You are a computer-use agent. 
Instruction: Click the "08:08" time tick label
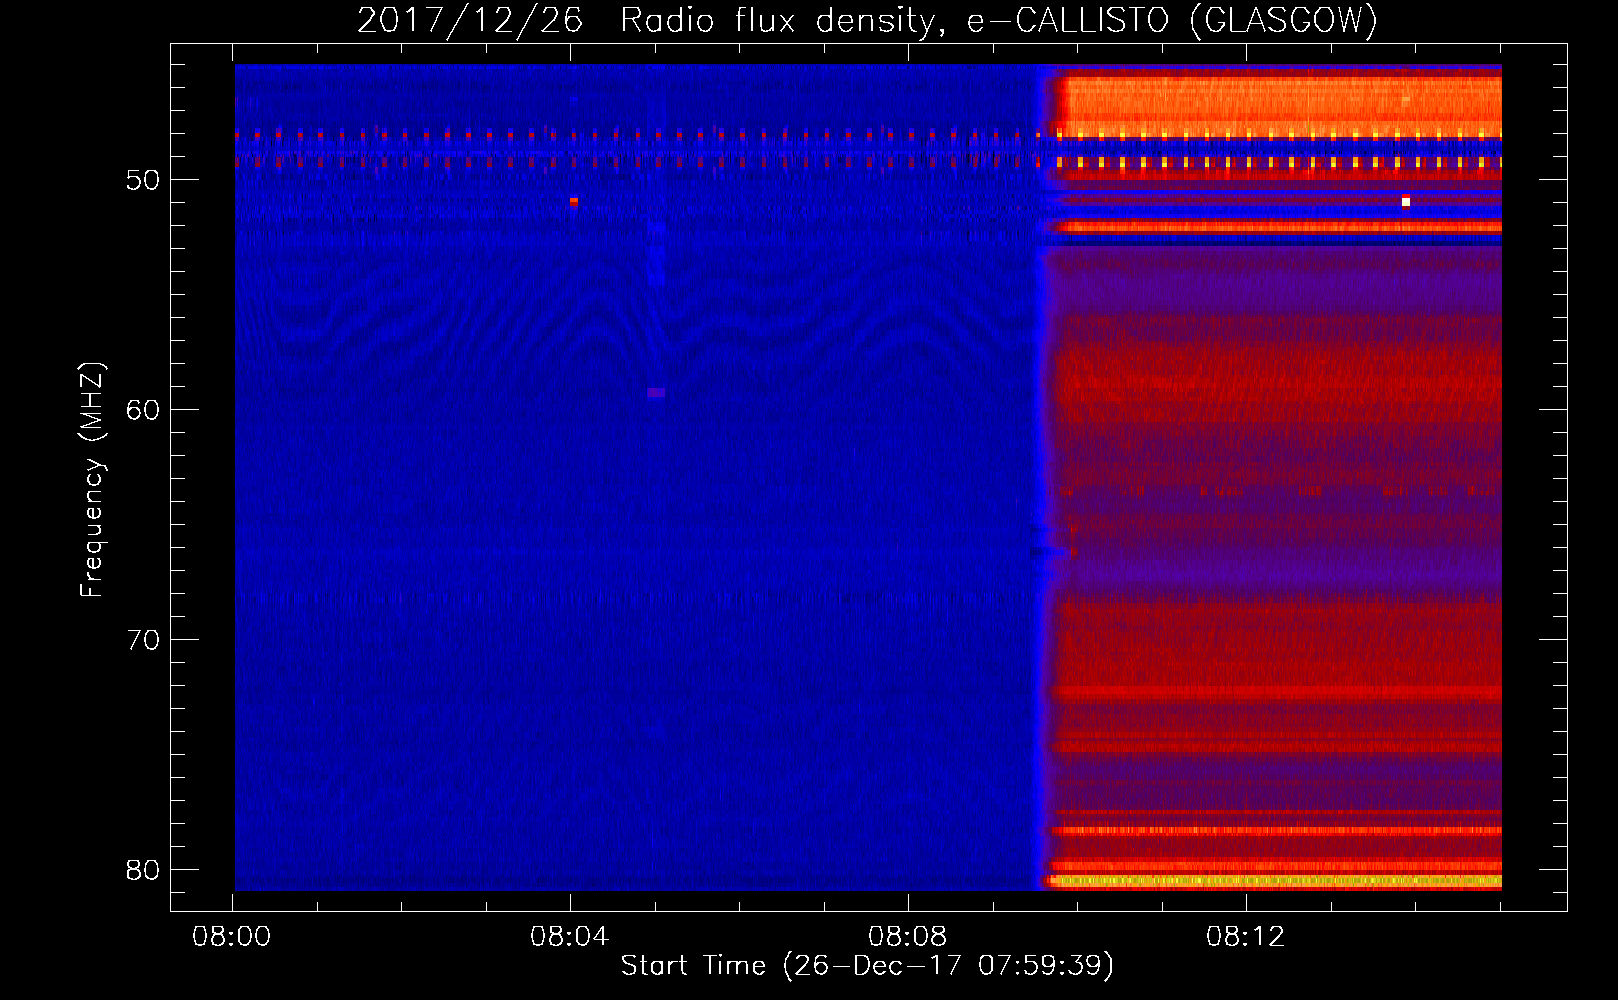pyautogui.click(x=908, y=937)
